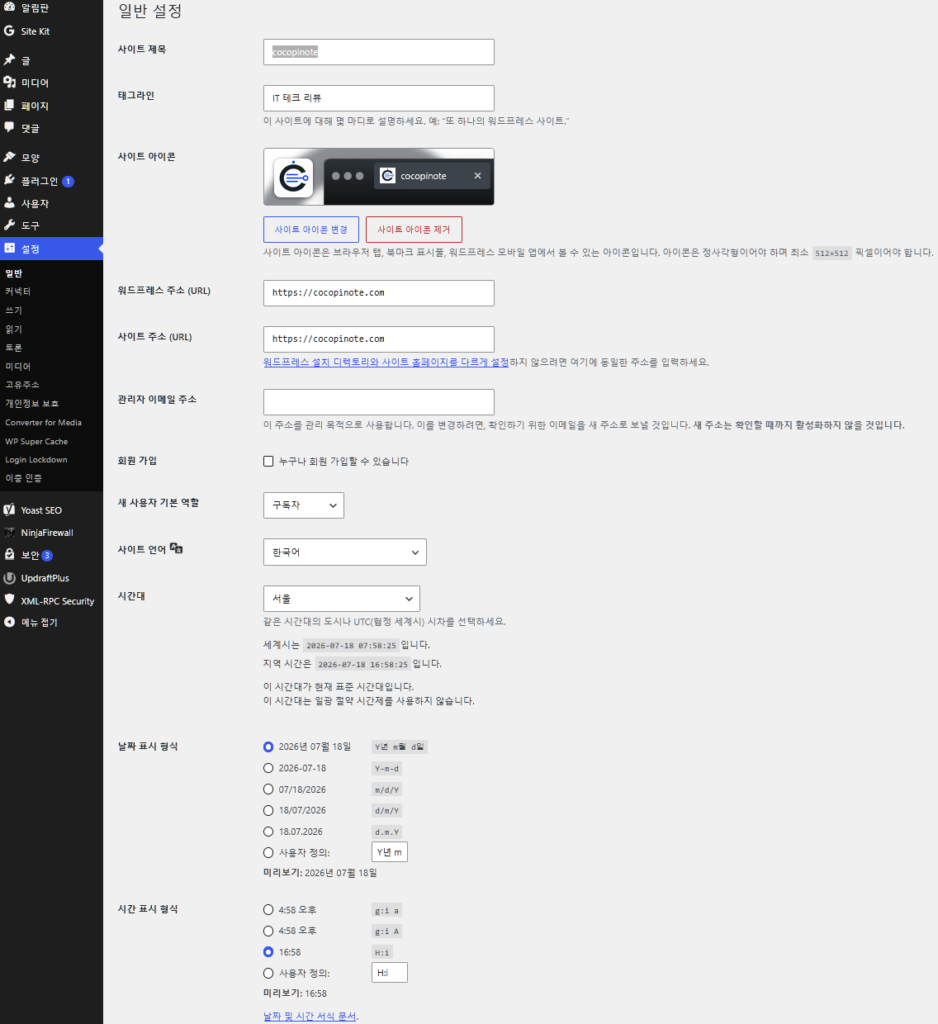
Task: Select the 2026-07-18 Y-m-d date format
Action: (268, 768)
